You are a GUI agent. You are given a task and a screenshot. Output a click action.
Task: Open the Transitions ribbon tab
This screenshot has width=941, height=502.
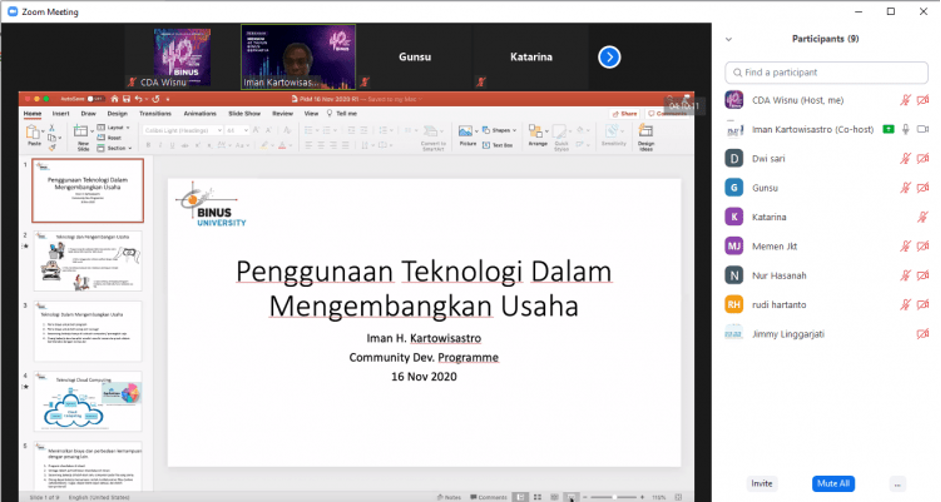[156, 114]
